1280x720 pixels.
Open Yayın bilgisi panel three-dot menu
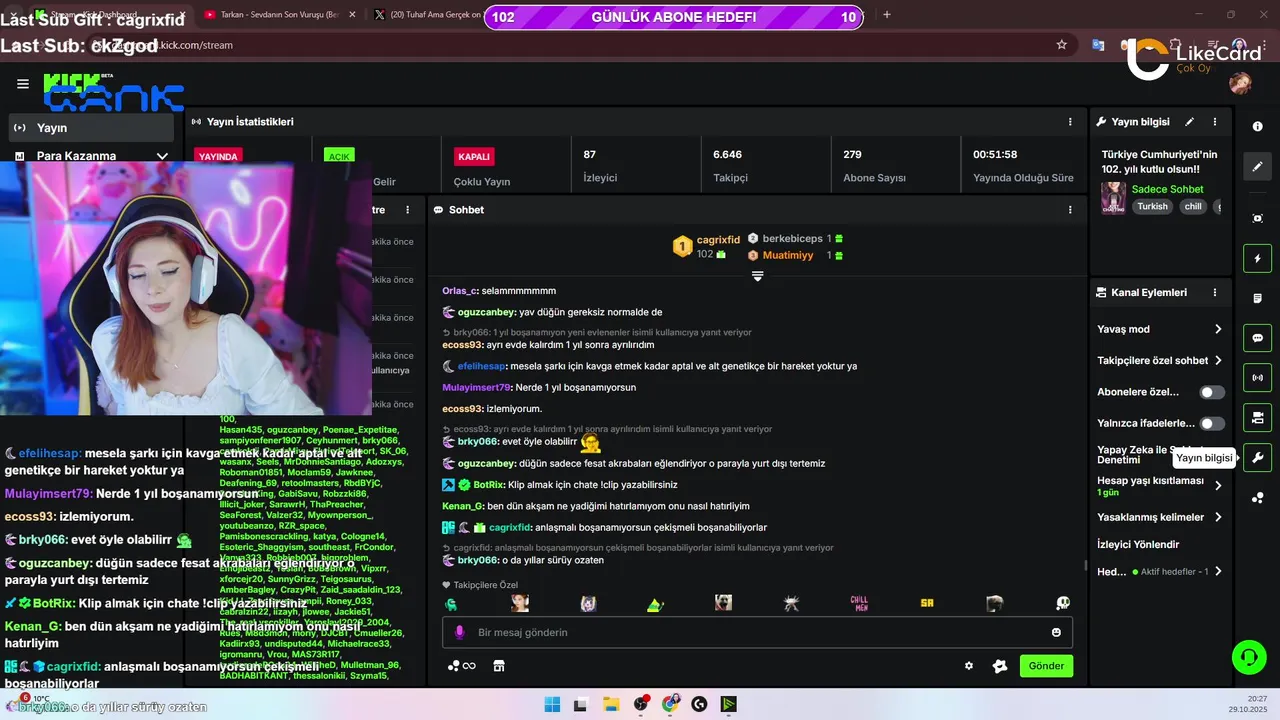click(1215, 122)
